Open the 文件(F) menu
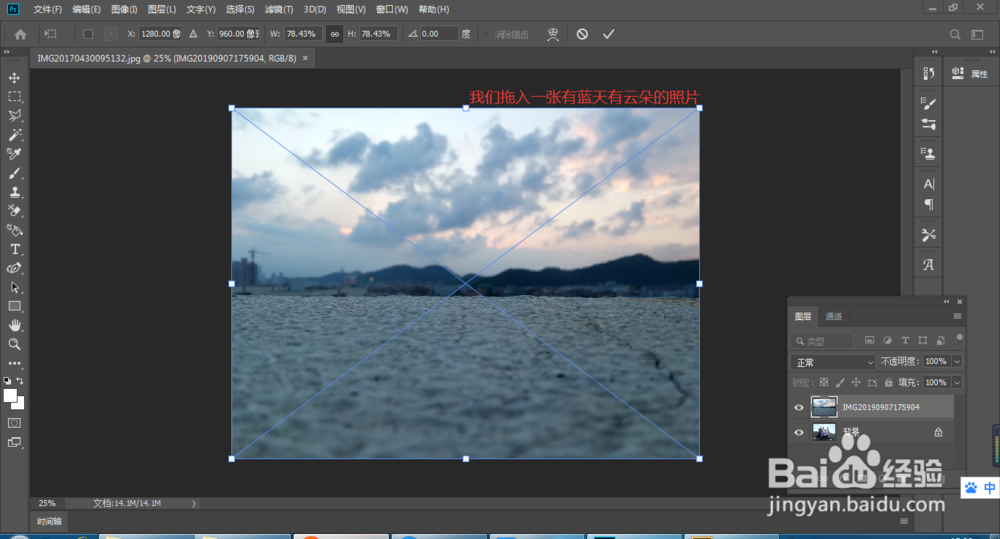 (x=48, y=10)
